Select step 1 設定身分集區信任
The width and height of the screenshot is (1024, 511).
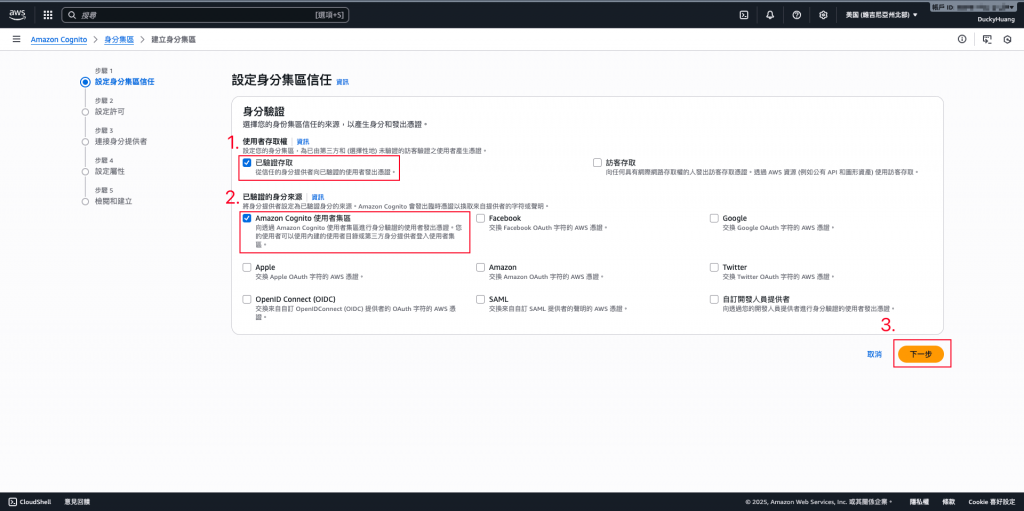tap(125, 82)
